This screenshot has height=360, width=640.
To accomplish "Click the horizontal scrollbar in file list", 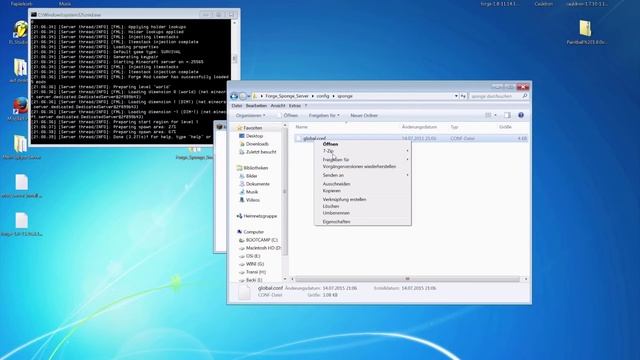I will tap(407, 279).
